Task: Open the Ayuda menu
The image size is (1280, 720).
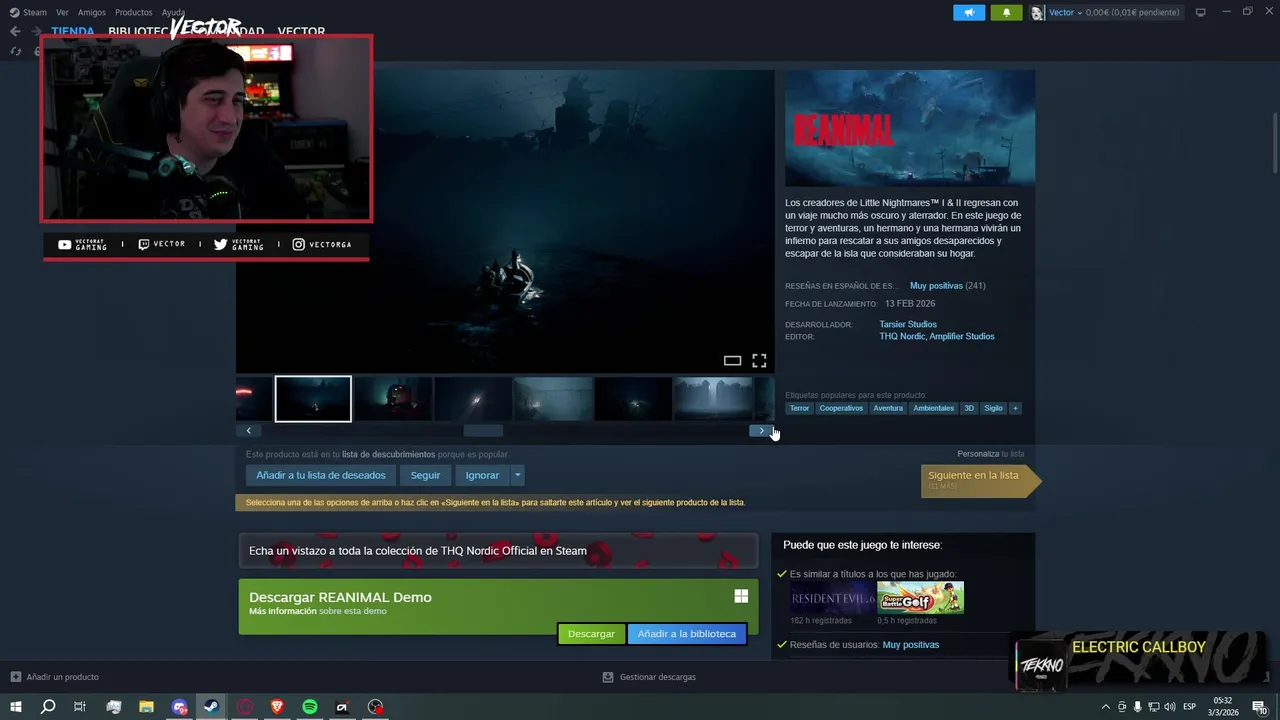Action: [x=173, y=12]
